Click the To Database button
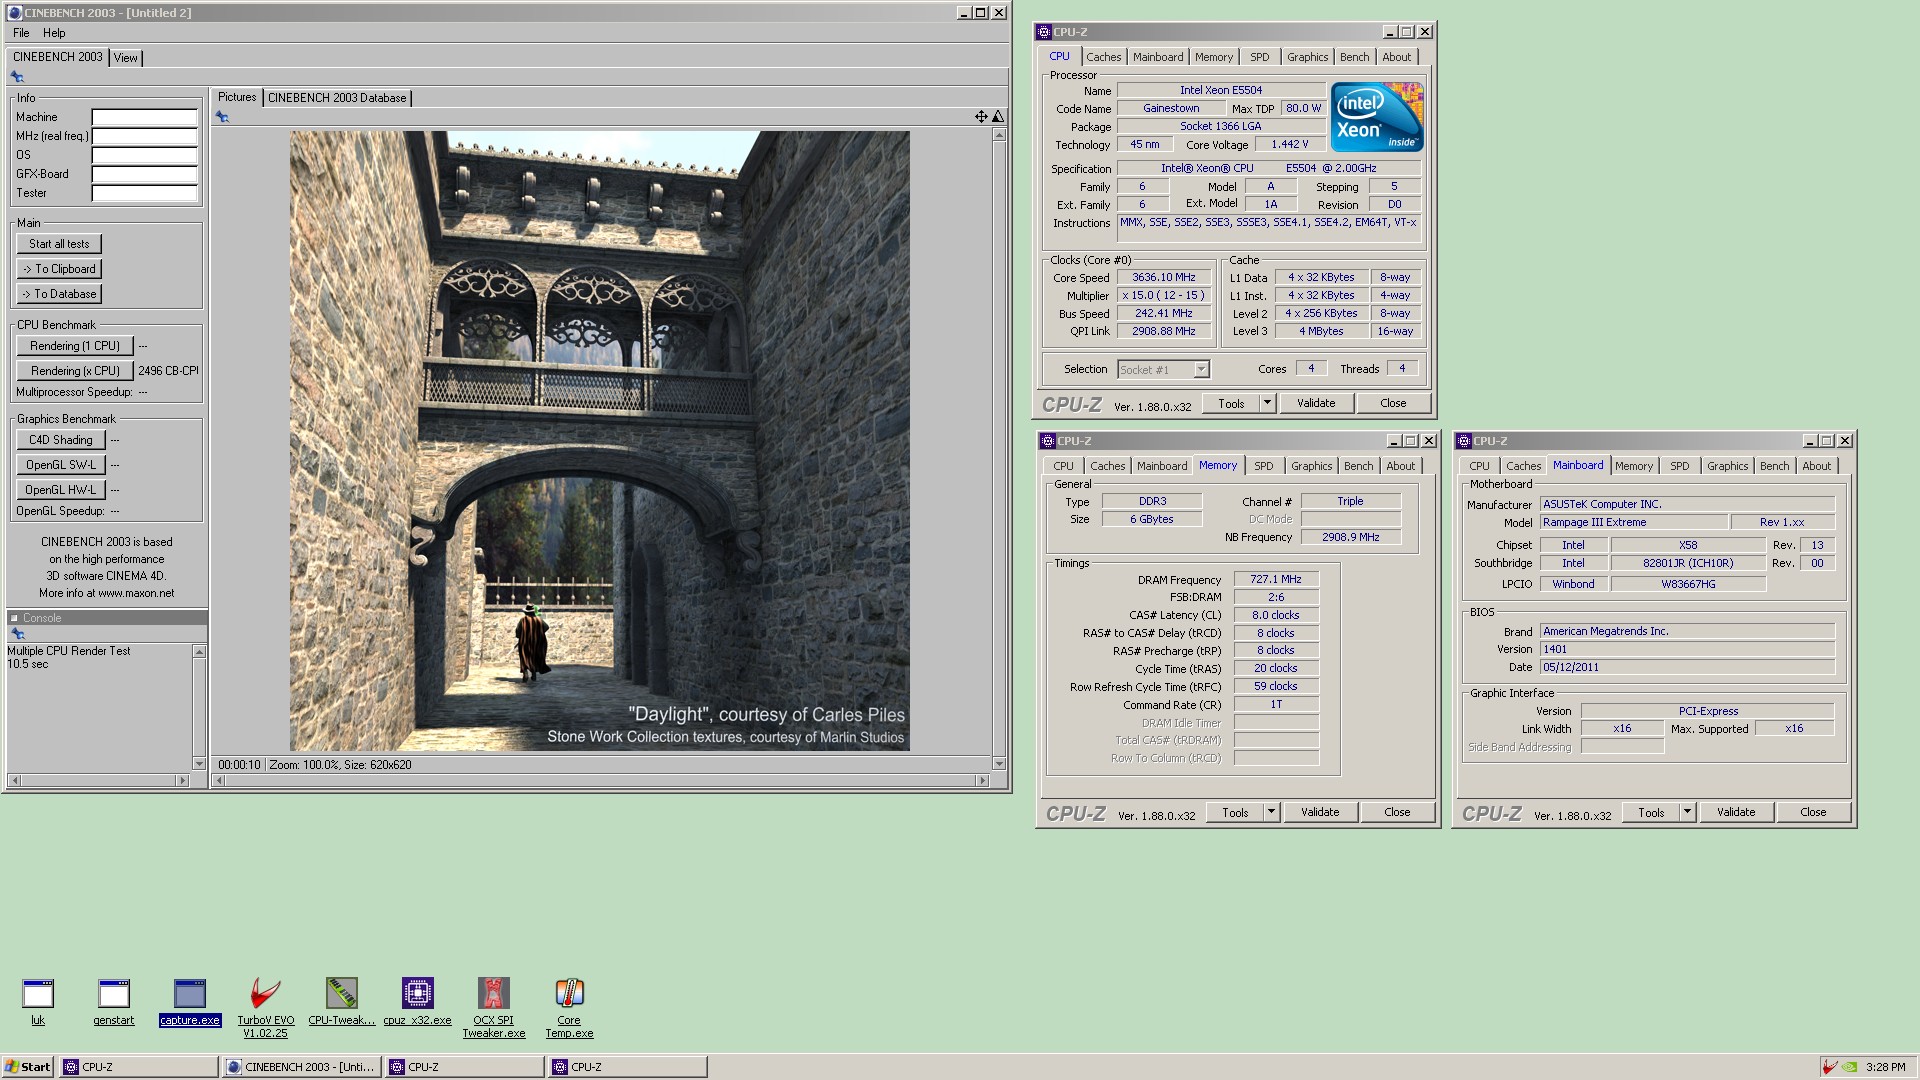 [x=59, y=294]
